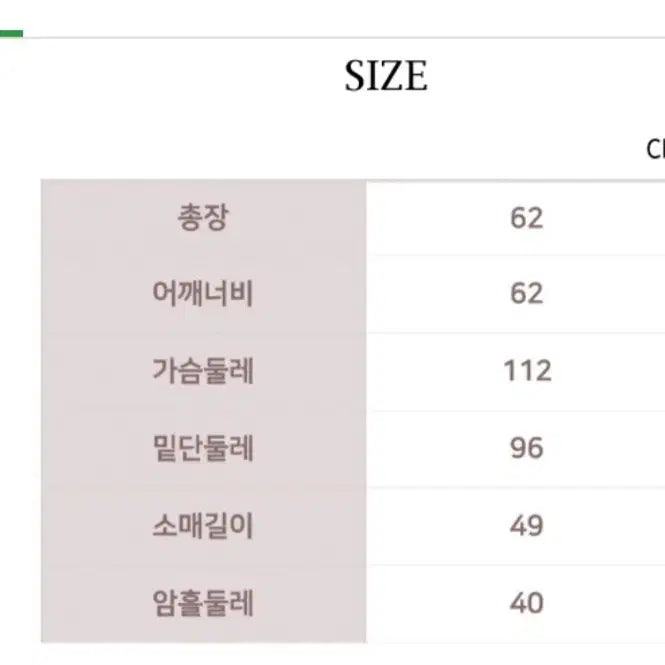Click the white area below the 암홀둘레 row
The width and height of the screenshot is (665, 665).
point(350,654)
